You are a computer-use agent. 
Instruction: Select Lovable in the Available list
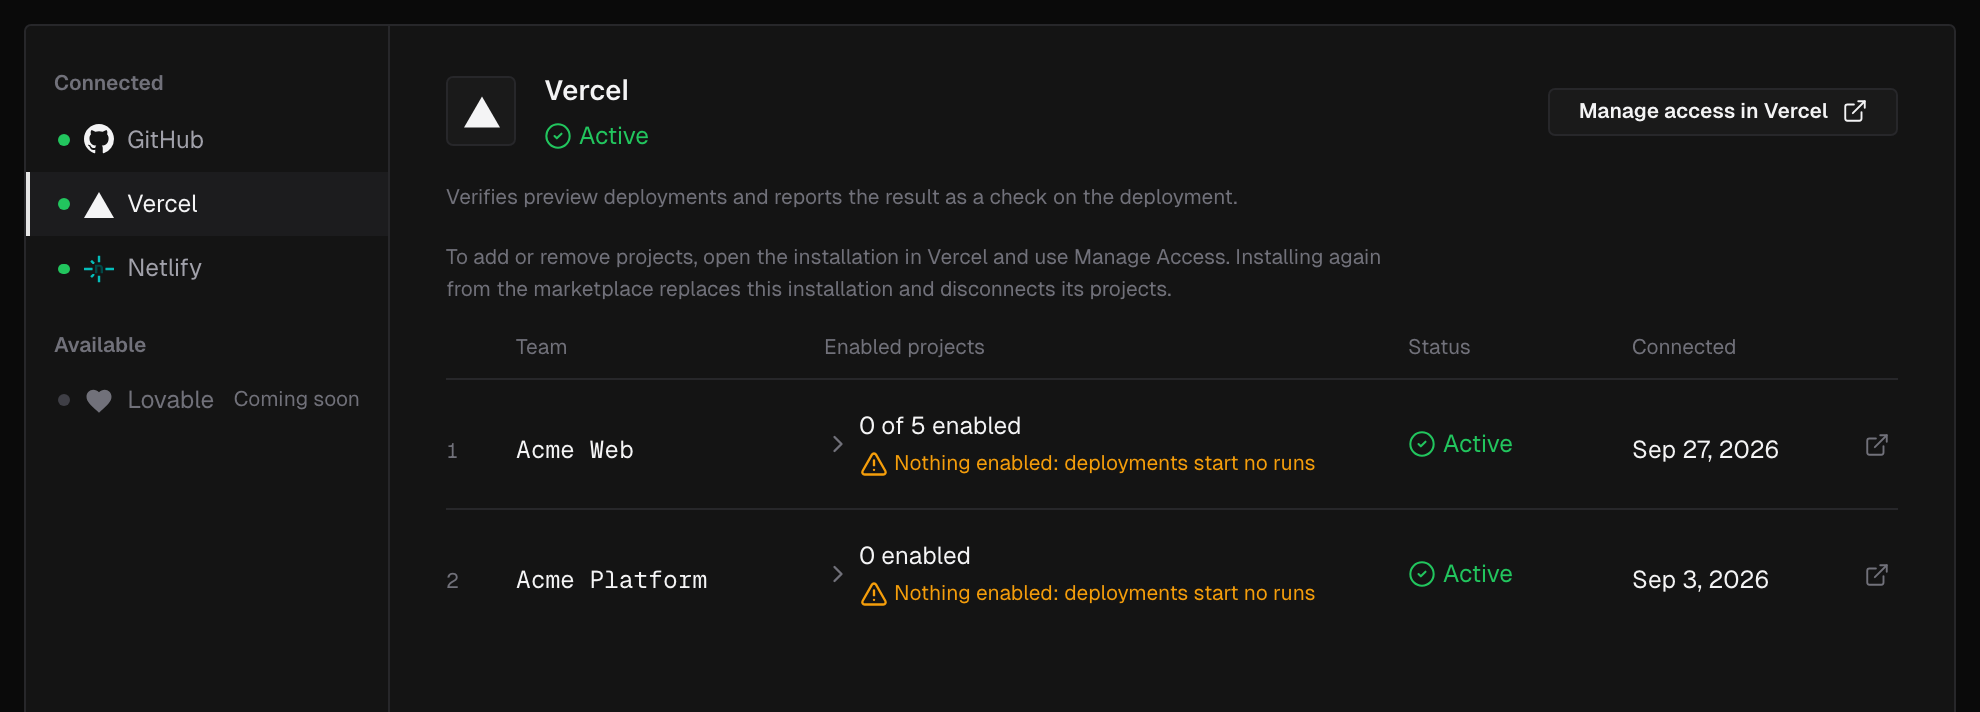coord(208,400)
